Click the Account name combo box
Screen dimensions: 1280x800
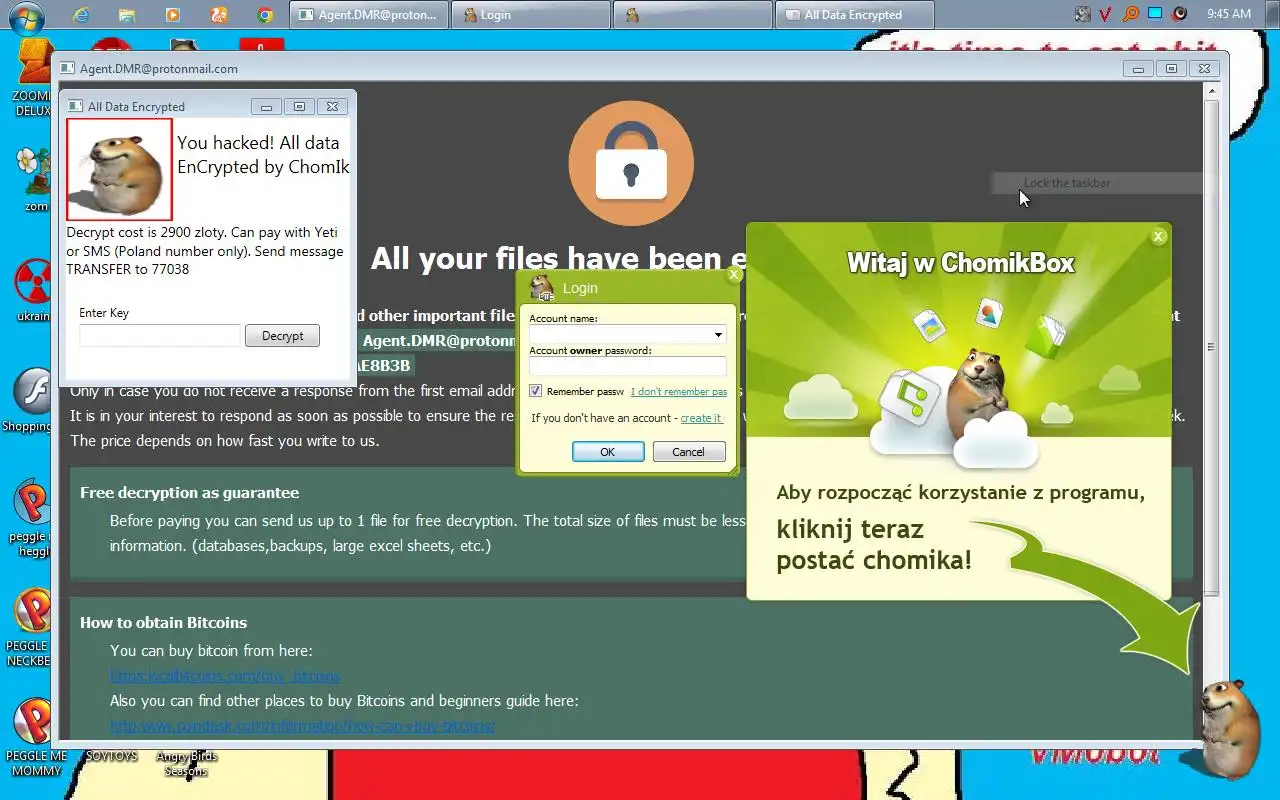coord(627,334)
